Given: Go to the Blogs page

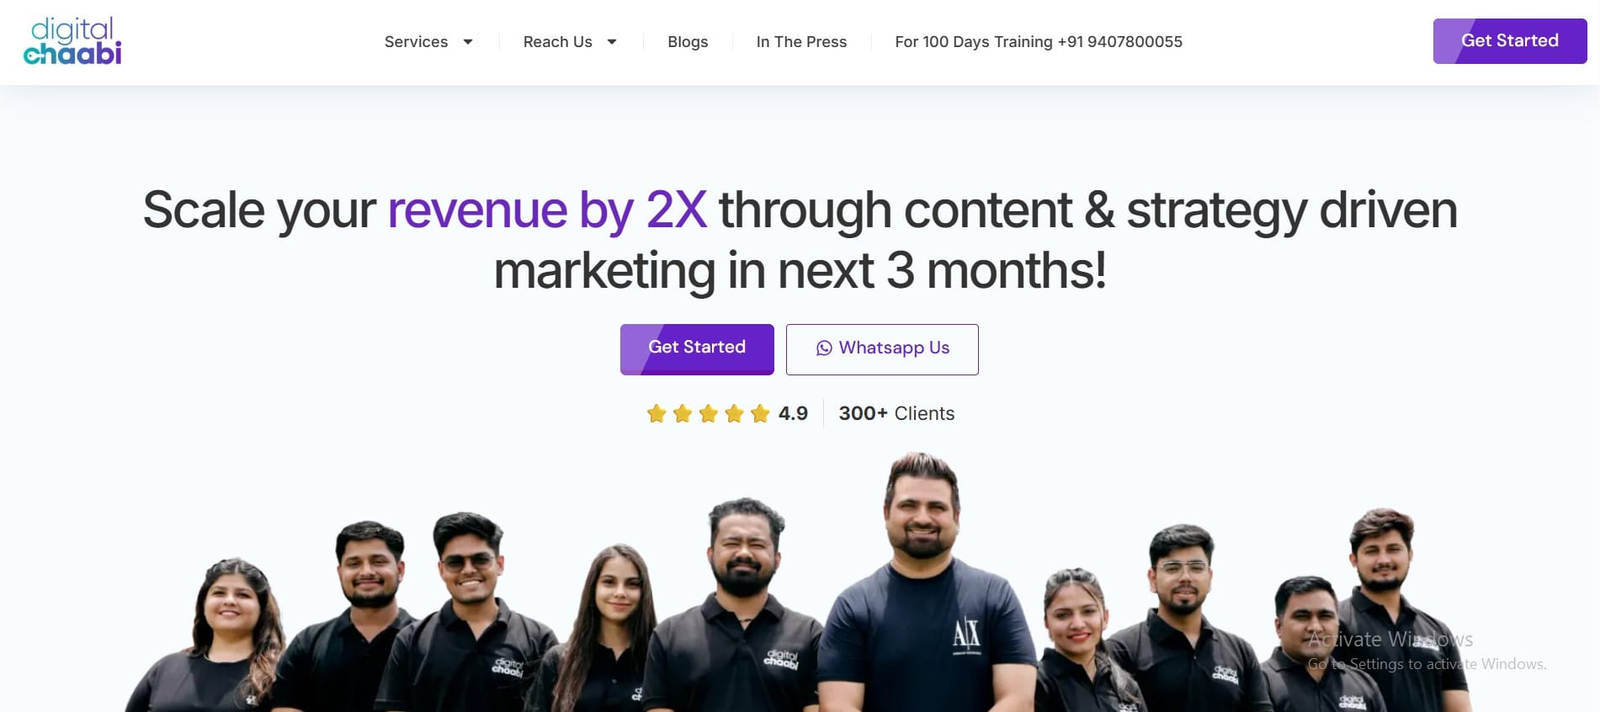Looking at the screenshot, I should [x=688, y=42].
